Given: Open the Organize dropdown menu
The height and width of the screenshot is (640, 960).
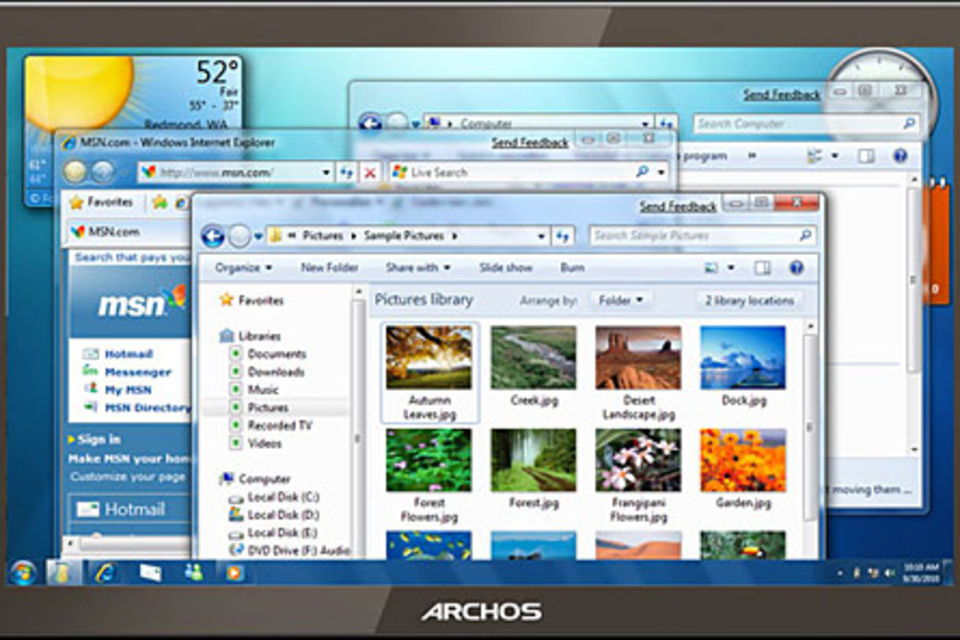Looking at the screenshot, I should click(243, 268).
